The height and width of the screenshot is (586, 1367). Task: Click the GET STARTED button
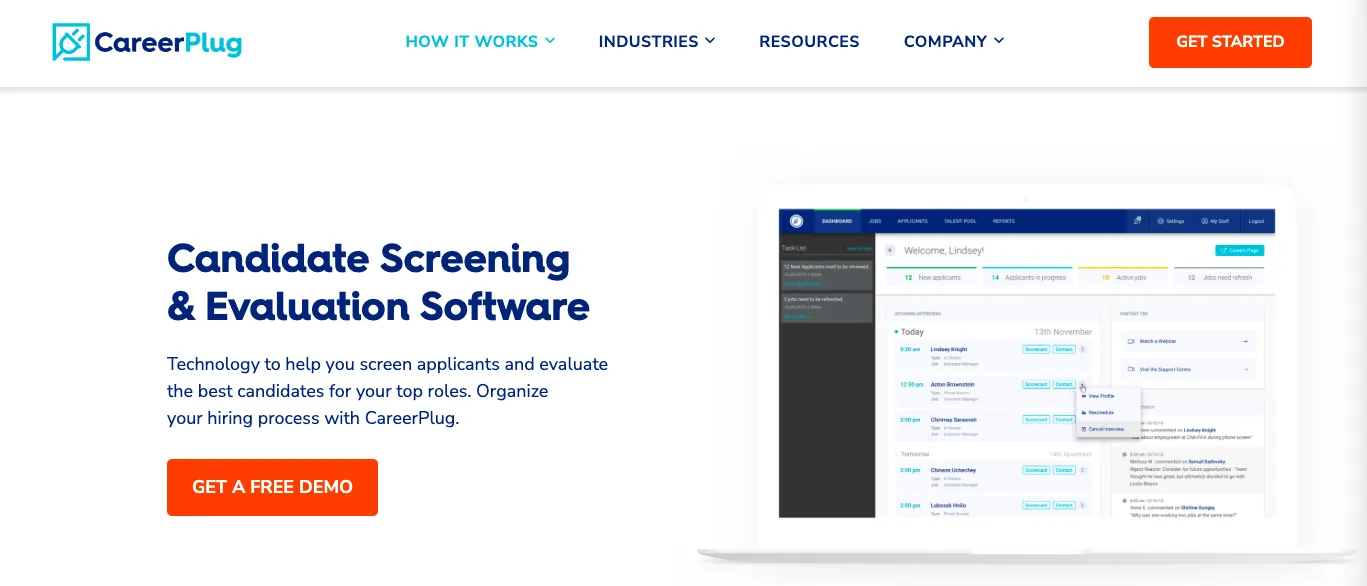tap(1230, 42)
